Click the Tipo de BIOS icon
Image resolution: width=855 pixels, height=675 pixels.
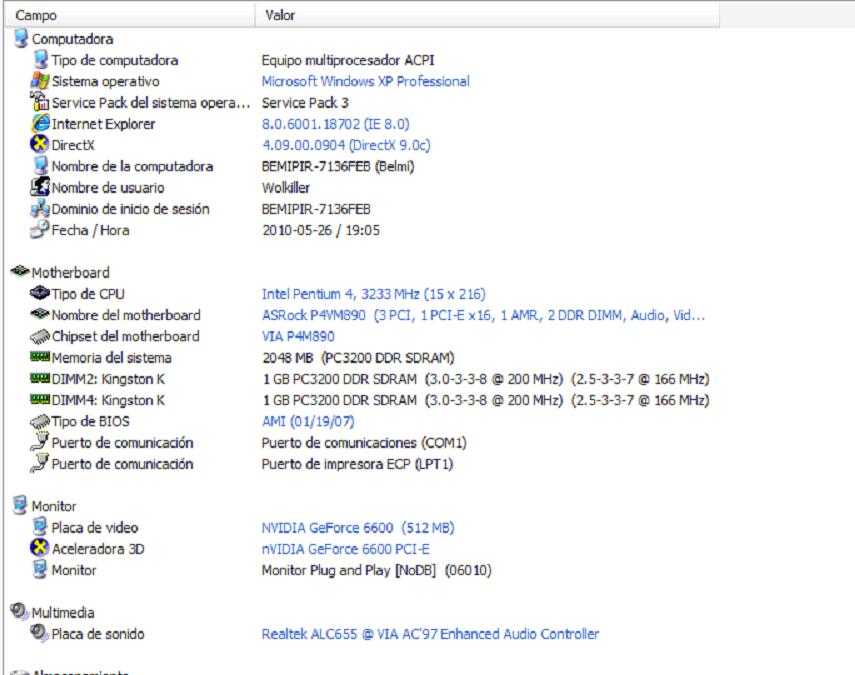(40, 421)
